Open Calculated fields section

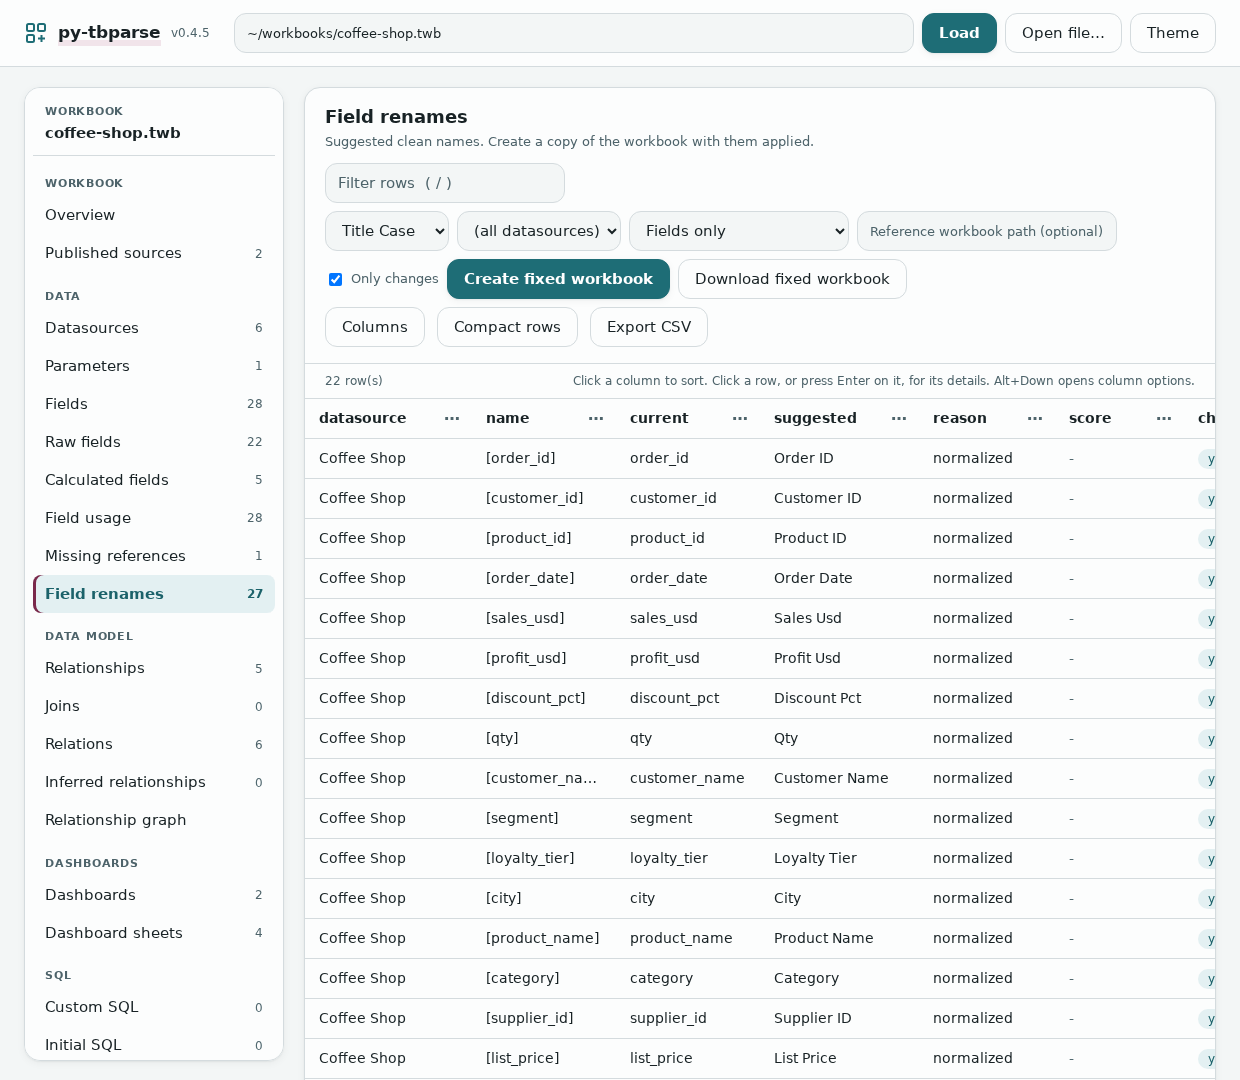tap(154, 480)
